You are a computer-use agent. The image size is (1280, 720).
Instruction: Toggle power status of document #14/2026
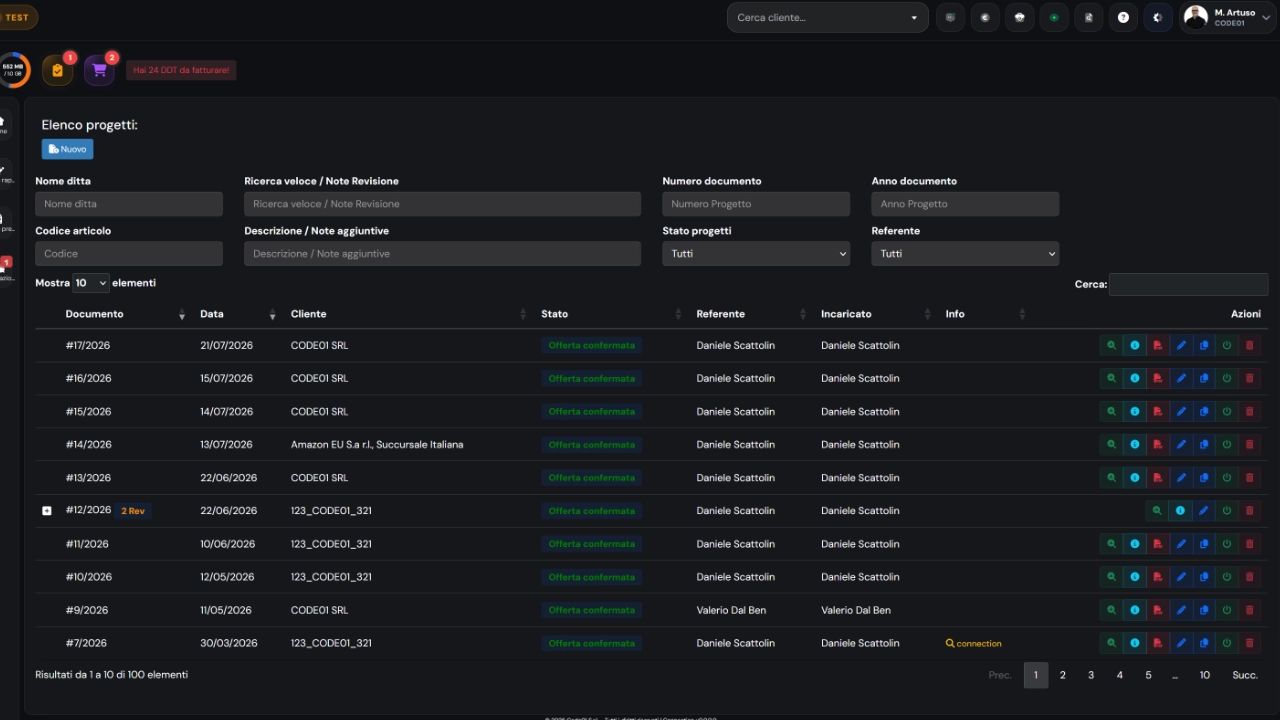click(1227, 444)
